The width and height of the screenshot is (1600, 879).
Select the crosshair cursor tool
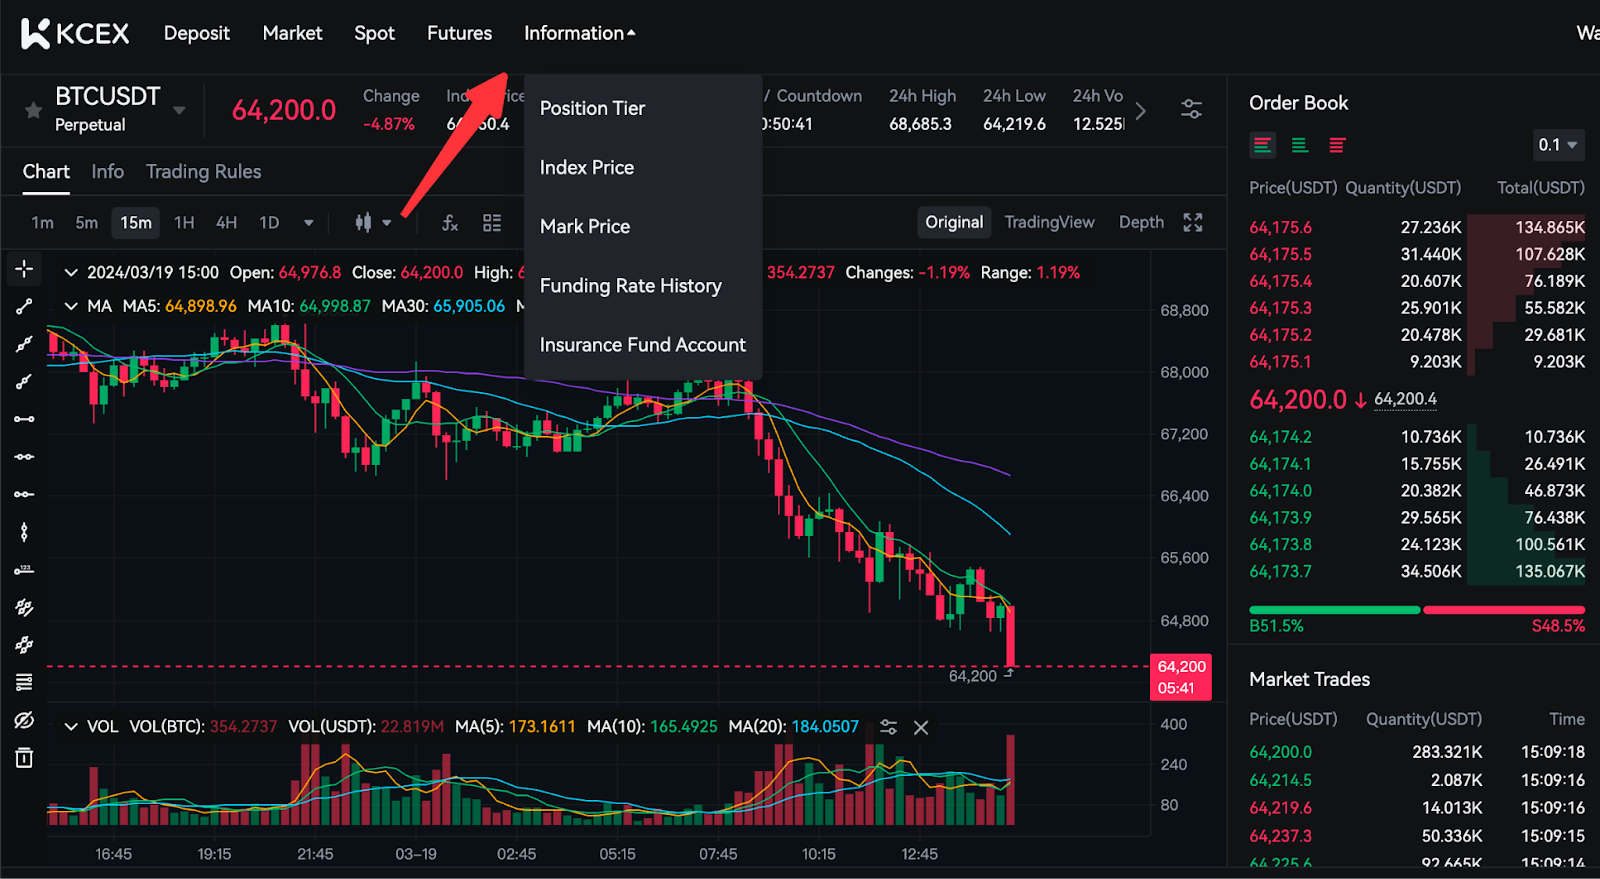[x=24, y=268]
